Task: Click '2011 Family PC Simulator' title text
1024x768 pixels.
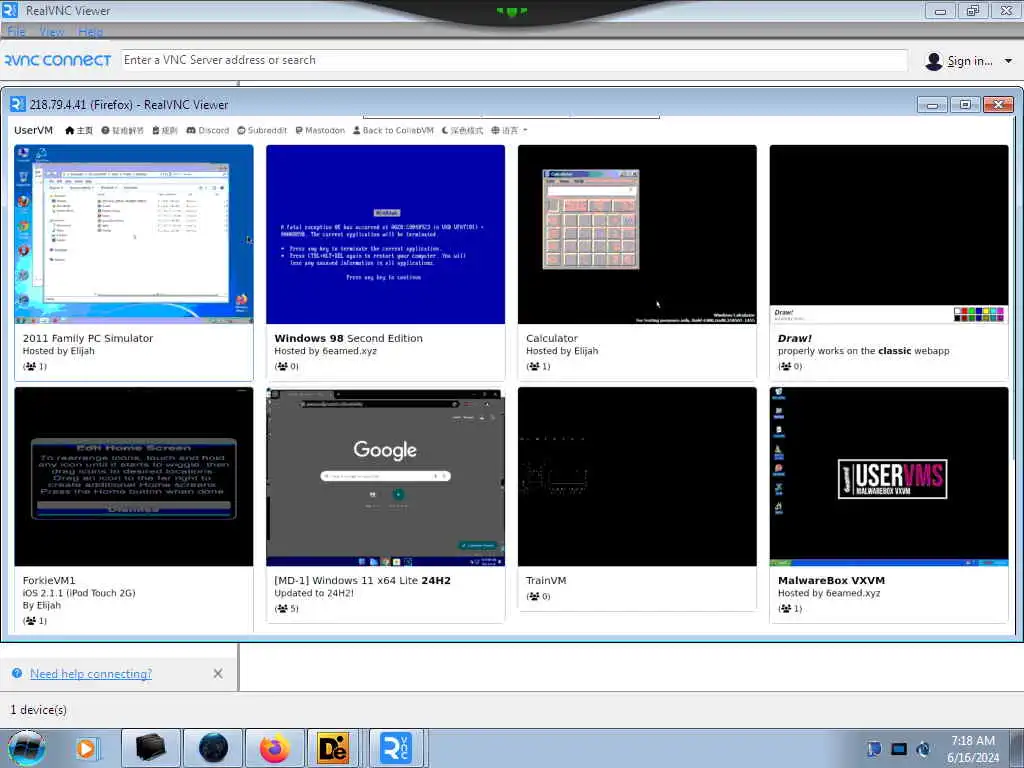Action: click(88, 338)
